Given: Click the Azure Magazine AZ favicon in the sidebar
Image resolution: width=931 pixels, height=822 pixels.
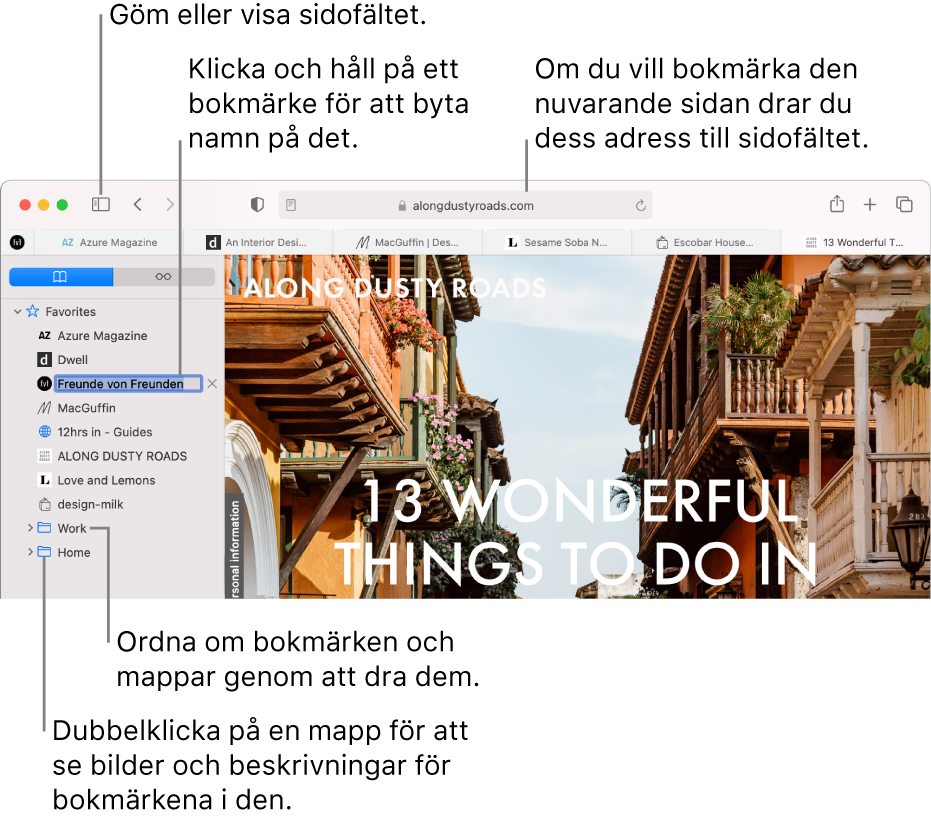Looking at the screenshot, I should 45,336.
